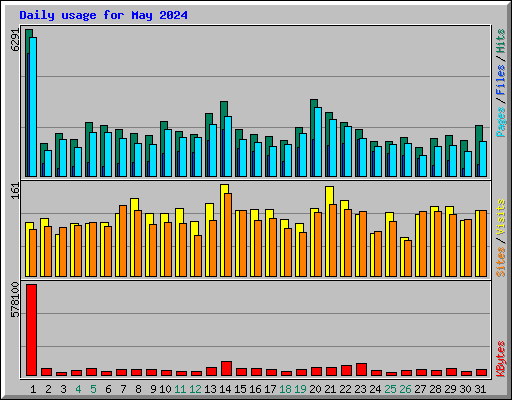Click the day 20 cyan files bar
The height and width of the screenshot is (400, 512).
[318, 142]
